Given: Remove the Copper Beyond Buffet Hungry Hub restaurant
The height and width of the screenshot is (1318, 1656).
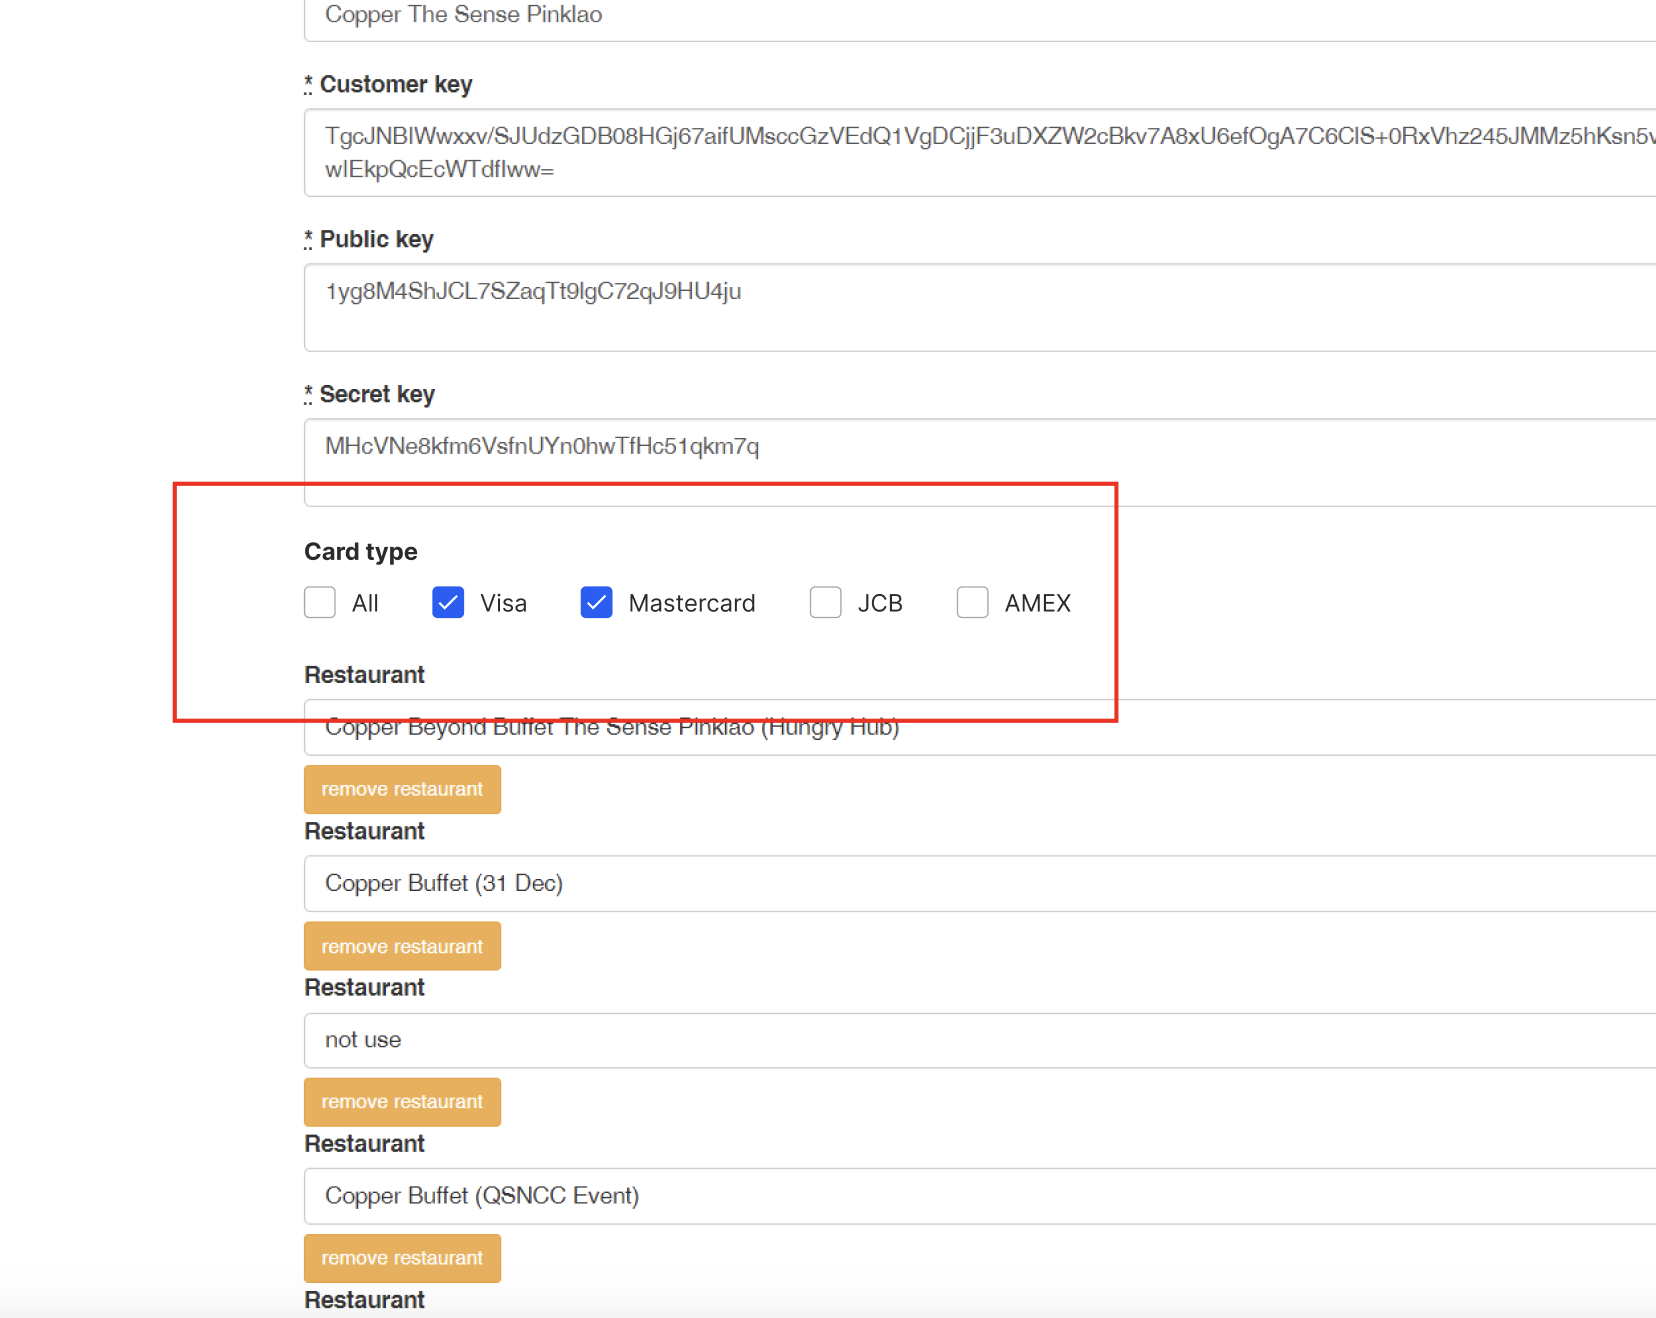Looking at the screenshot, I should pos(402,790).
